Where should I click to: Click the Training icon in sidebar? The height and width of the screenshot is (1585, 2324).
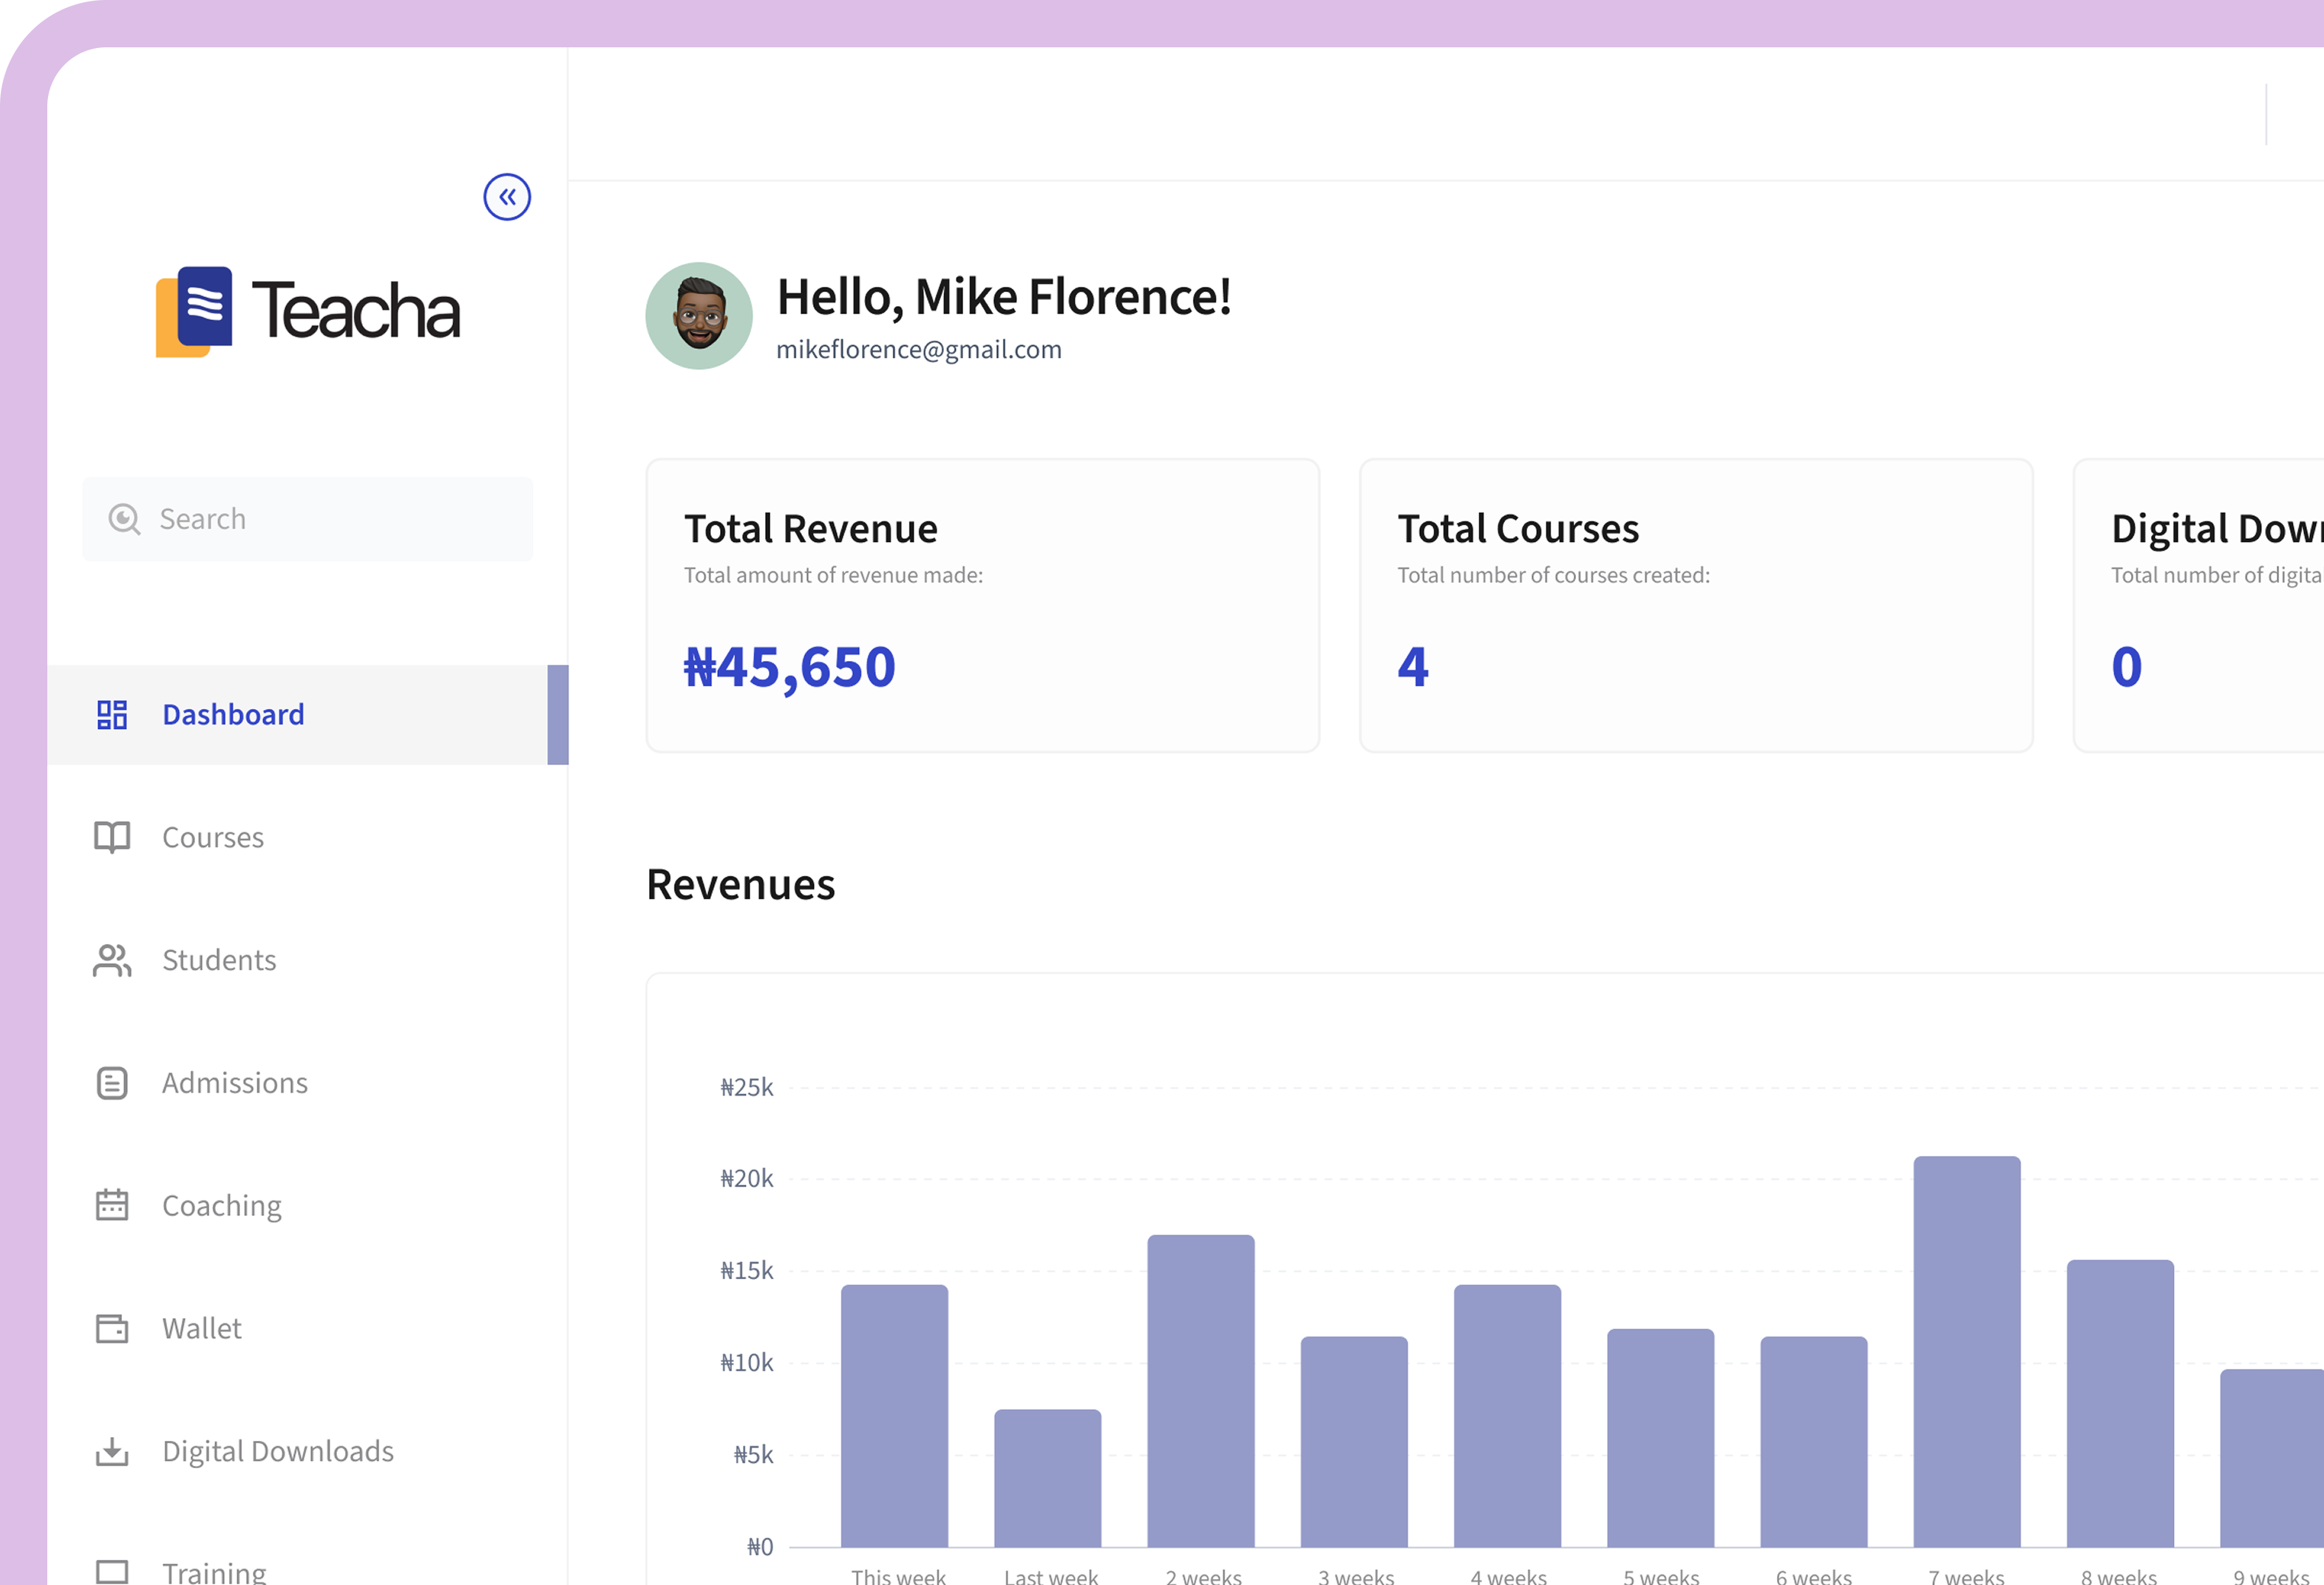[x=112, y=1572]
